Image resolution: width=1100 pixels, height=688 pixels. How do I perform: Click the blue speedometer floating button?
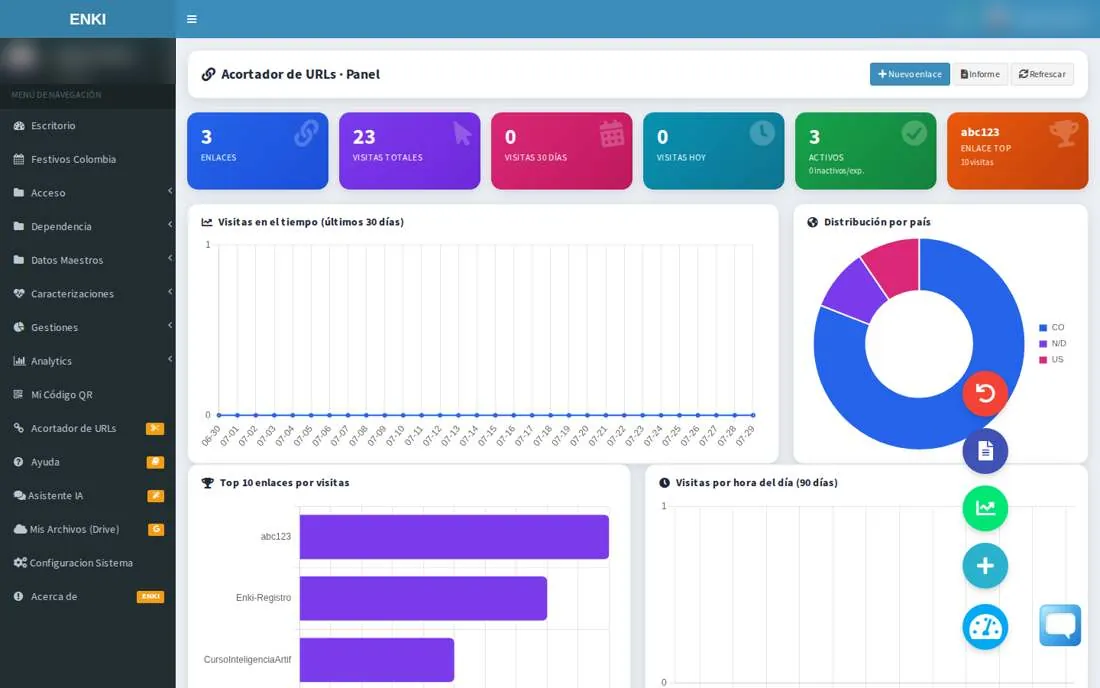pyautogui.click(x=985, y=627)
